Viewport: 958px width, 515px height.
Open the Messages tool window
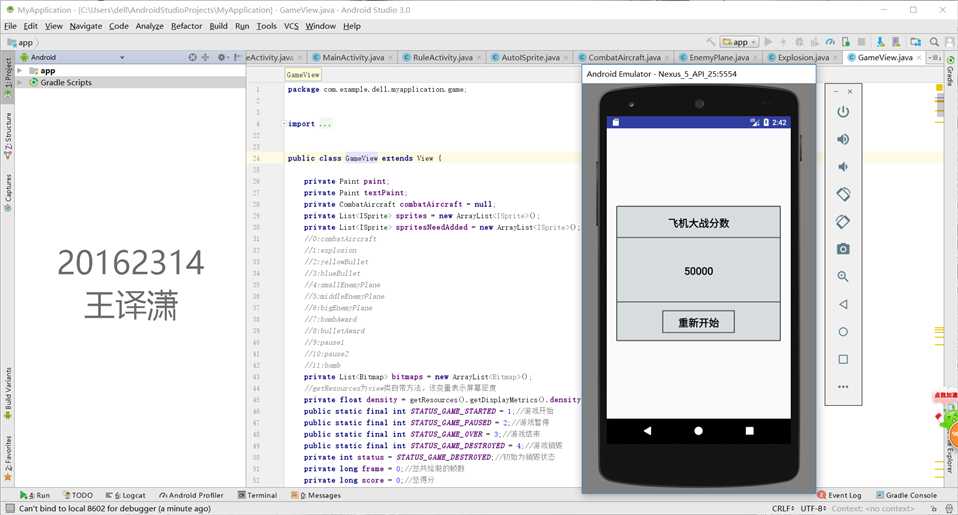pos(316,495)
